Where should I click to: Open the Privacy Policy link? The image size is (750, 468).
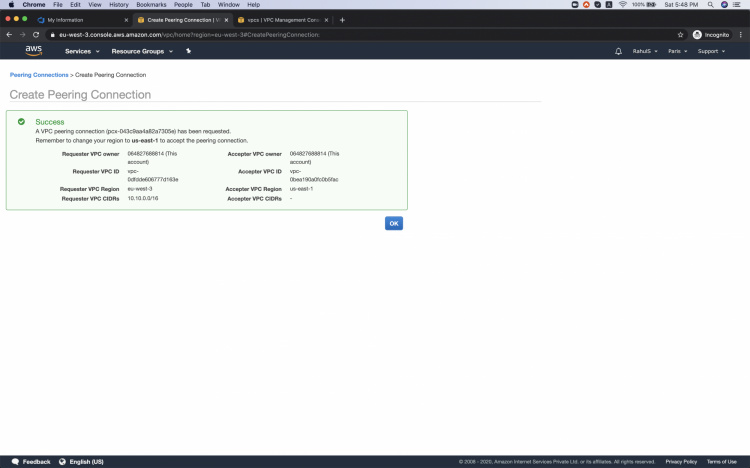tap(681, 462)
